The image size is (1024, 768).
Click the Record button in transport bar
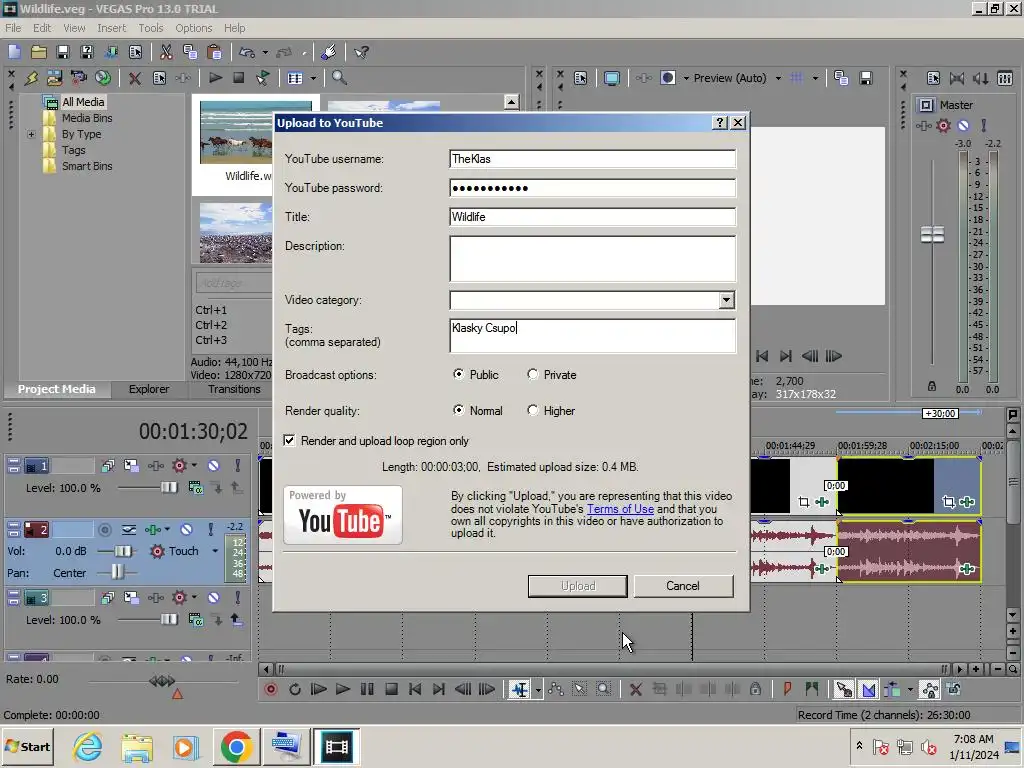pos(270,689)
